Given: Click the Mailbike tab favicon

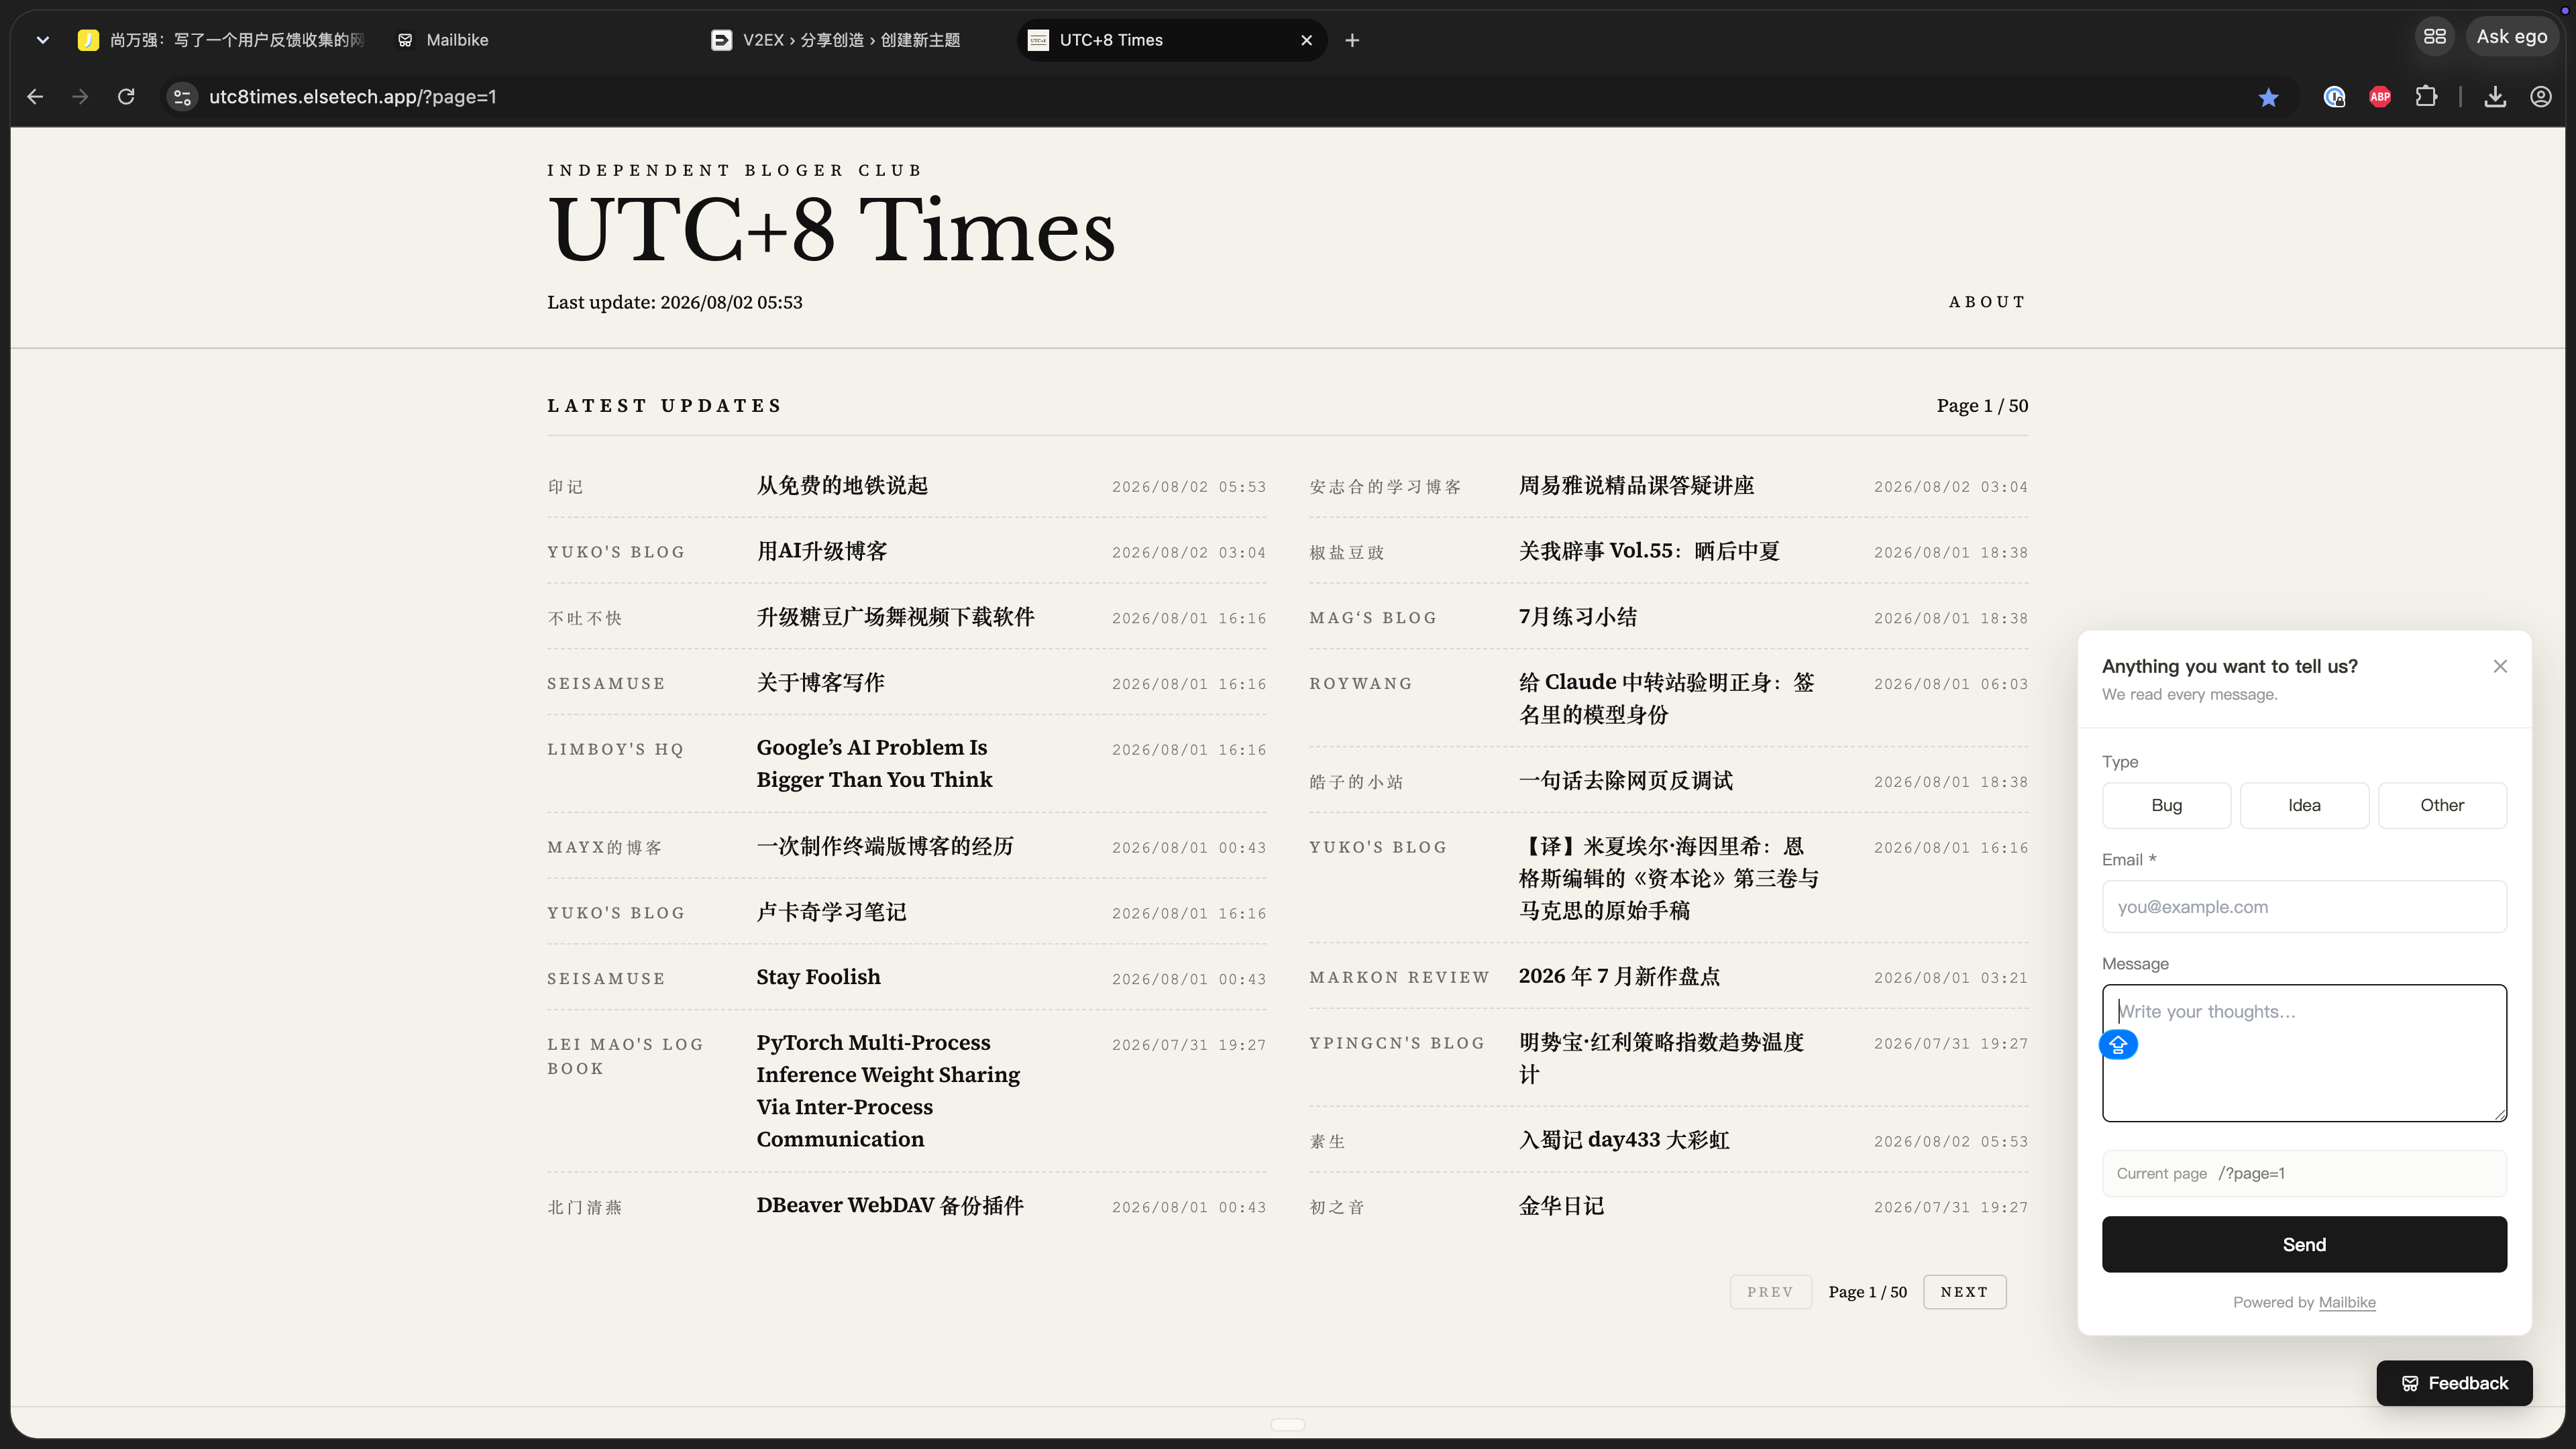Looking at the screenshot, I should click(405, 40).
